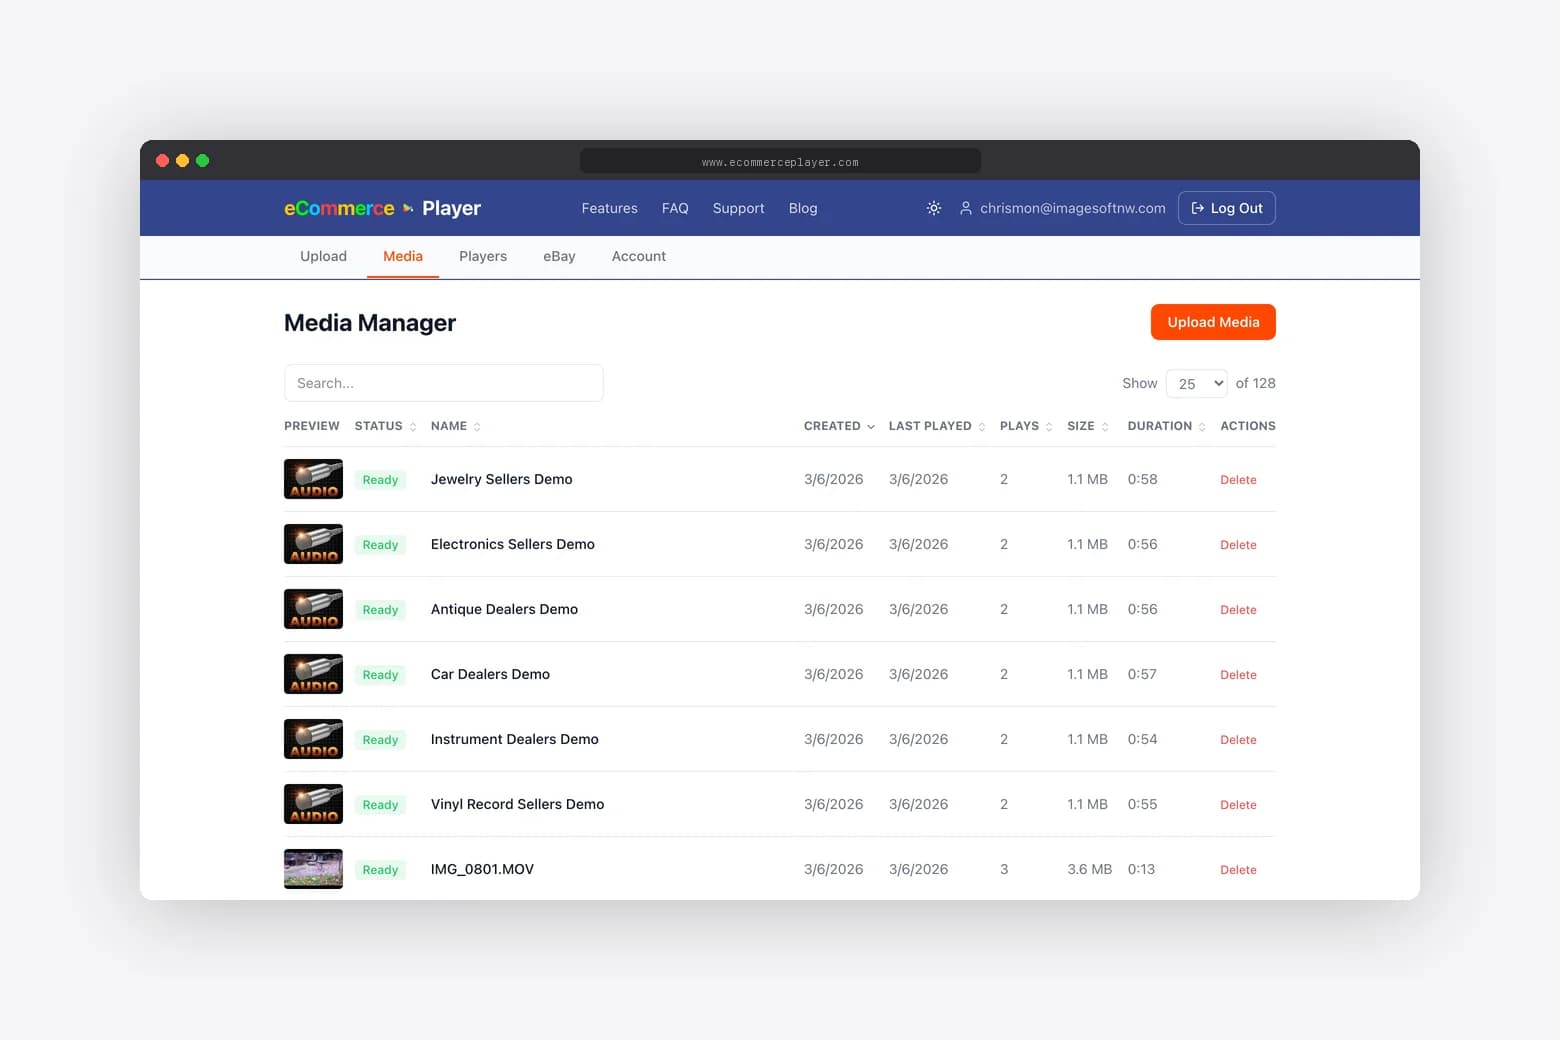The width and height of the screenshot is (1560, 1040).
Task: Delete the Car Dealers Demo media
Action: click(x=1238, y=674)
